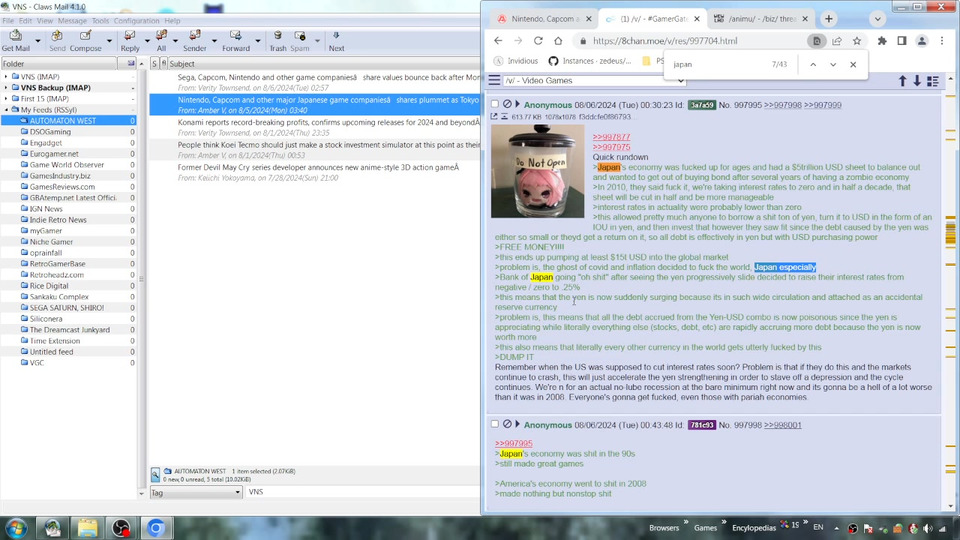Open Chrome three-dot menu
The height and width of the screenshot is (540, 960).
click(x=942, y=41)
